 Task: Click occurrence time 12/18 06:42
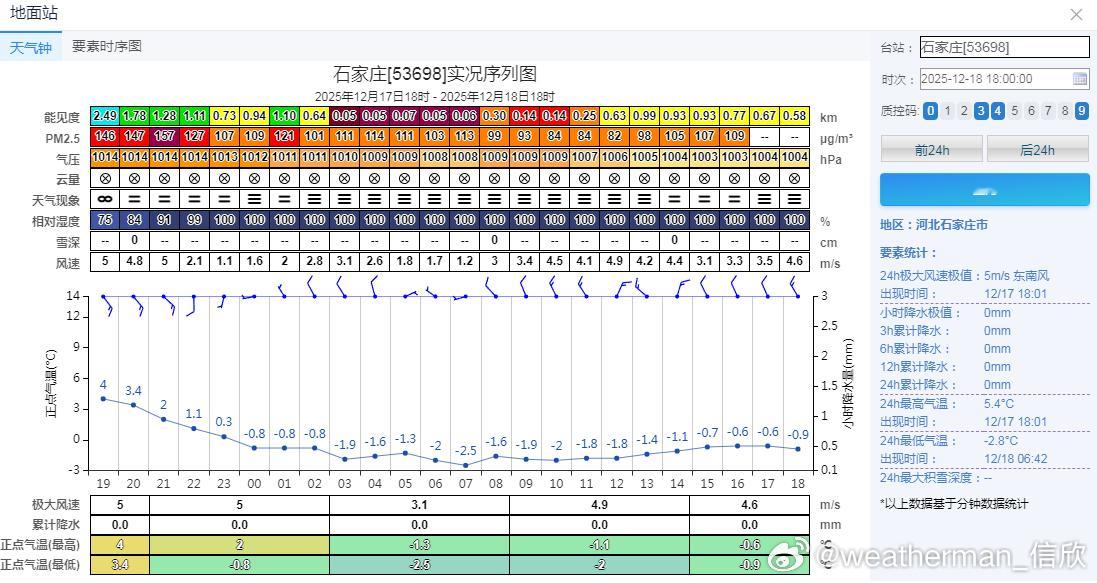coord(1016,459)
